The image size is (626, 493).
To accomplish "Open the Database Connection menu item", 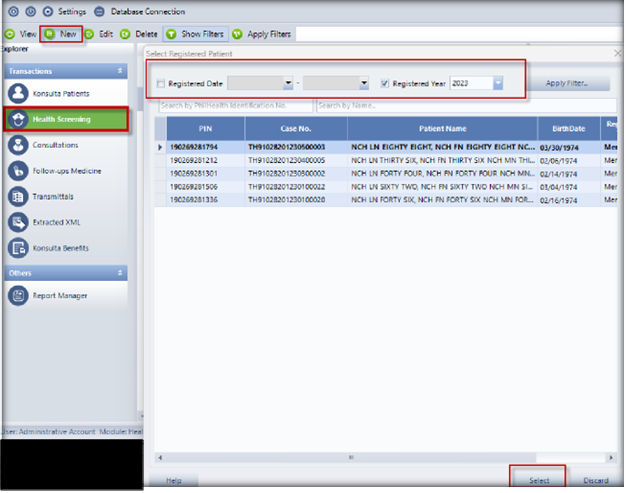I will click(142, 11).
